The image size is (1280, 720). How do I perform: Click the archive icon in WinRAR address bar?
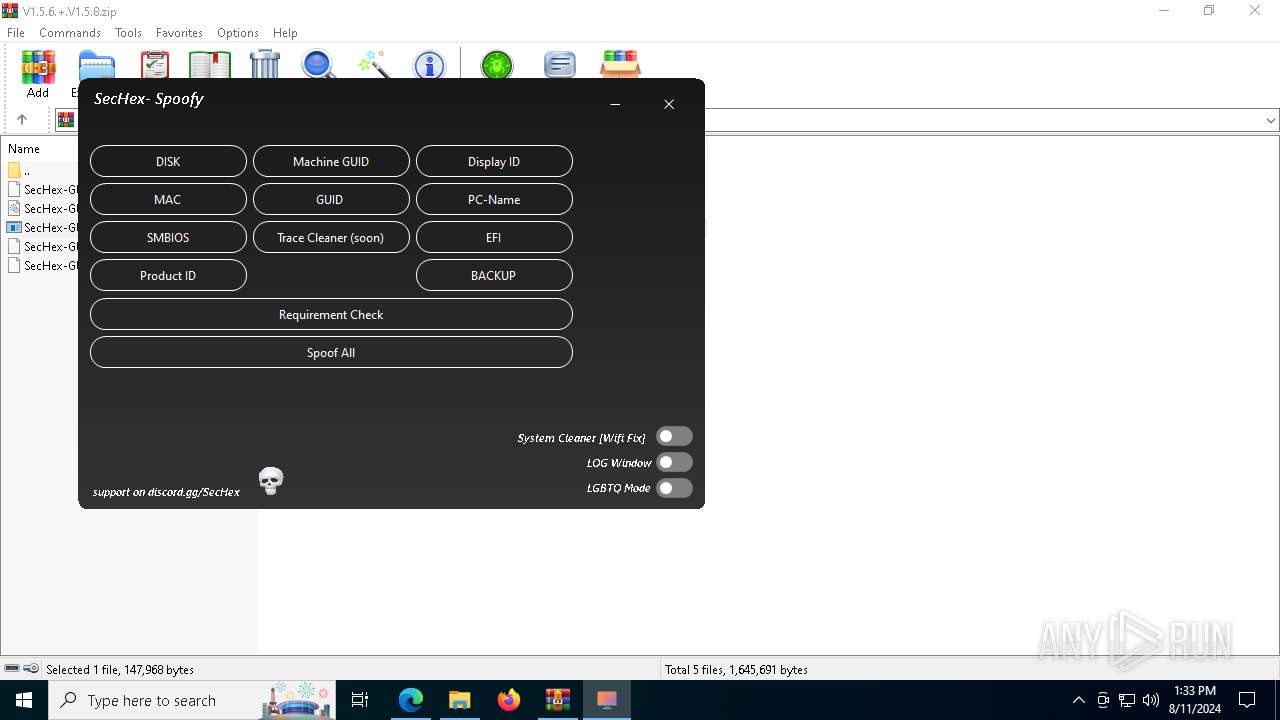click(66, 120)
